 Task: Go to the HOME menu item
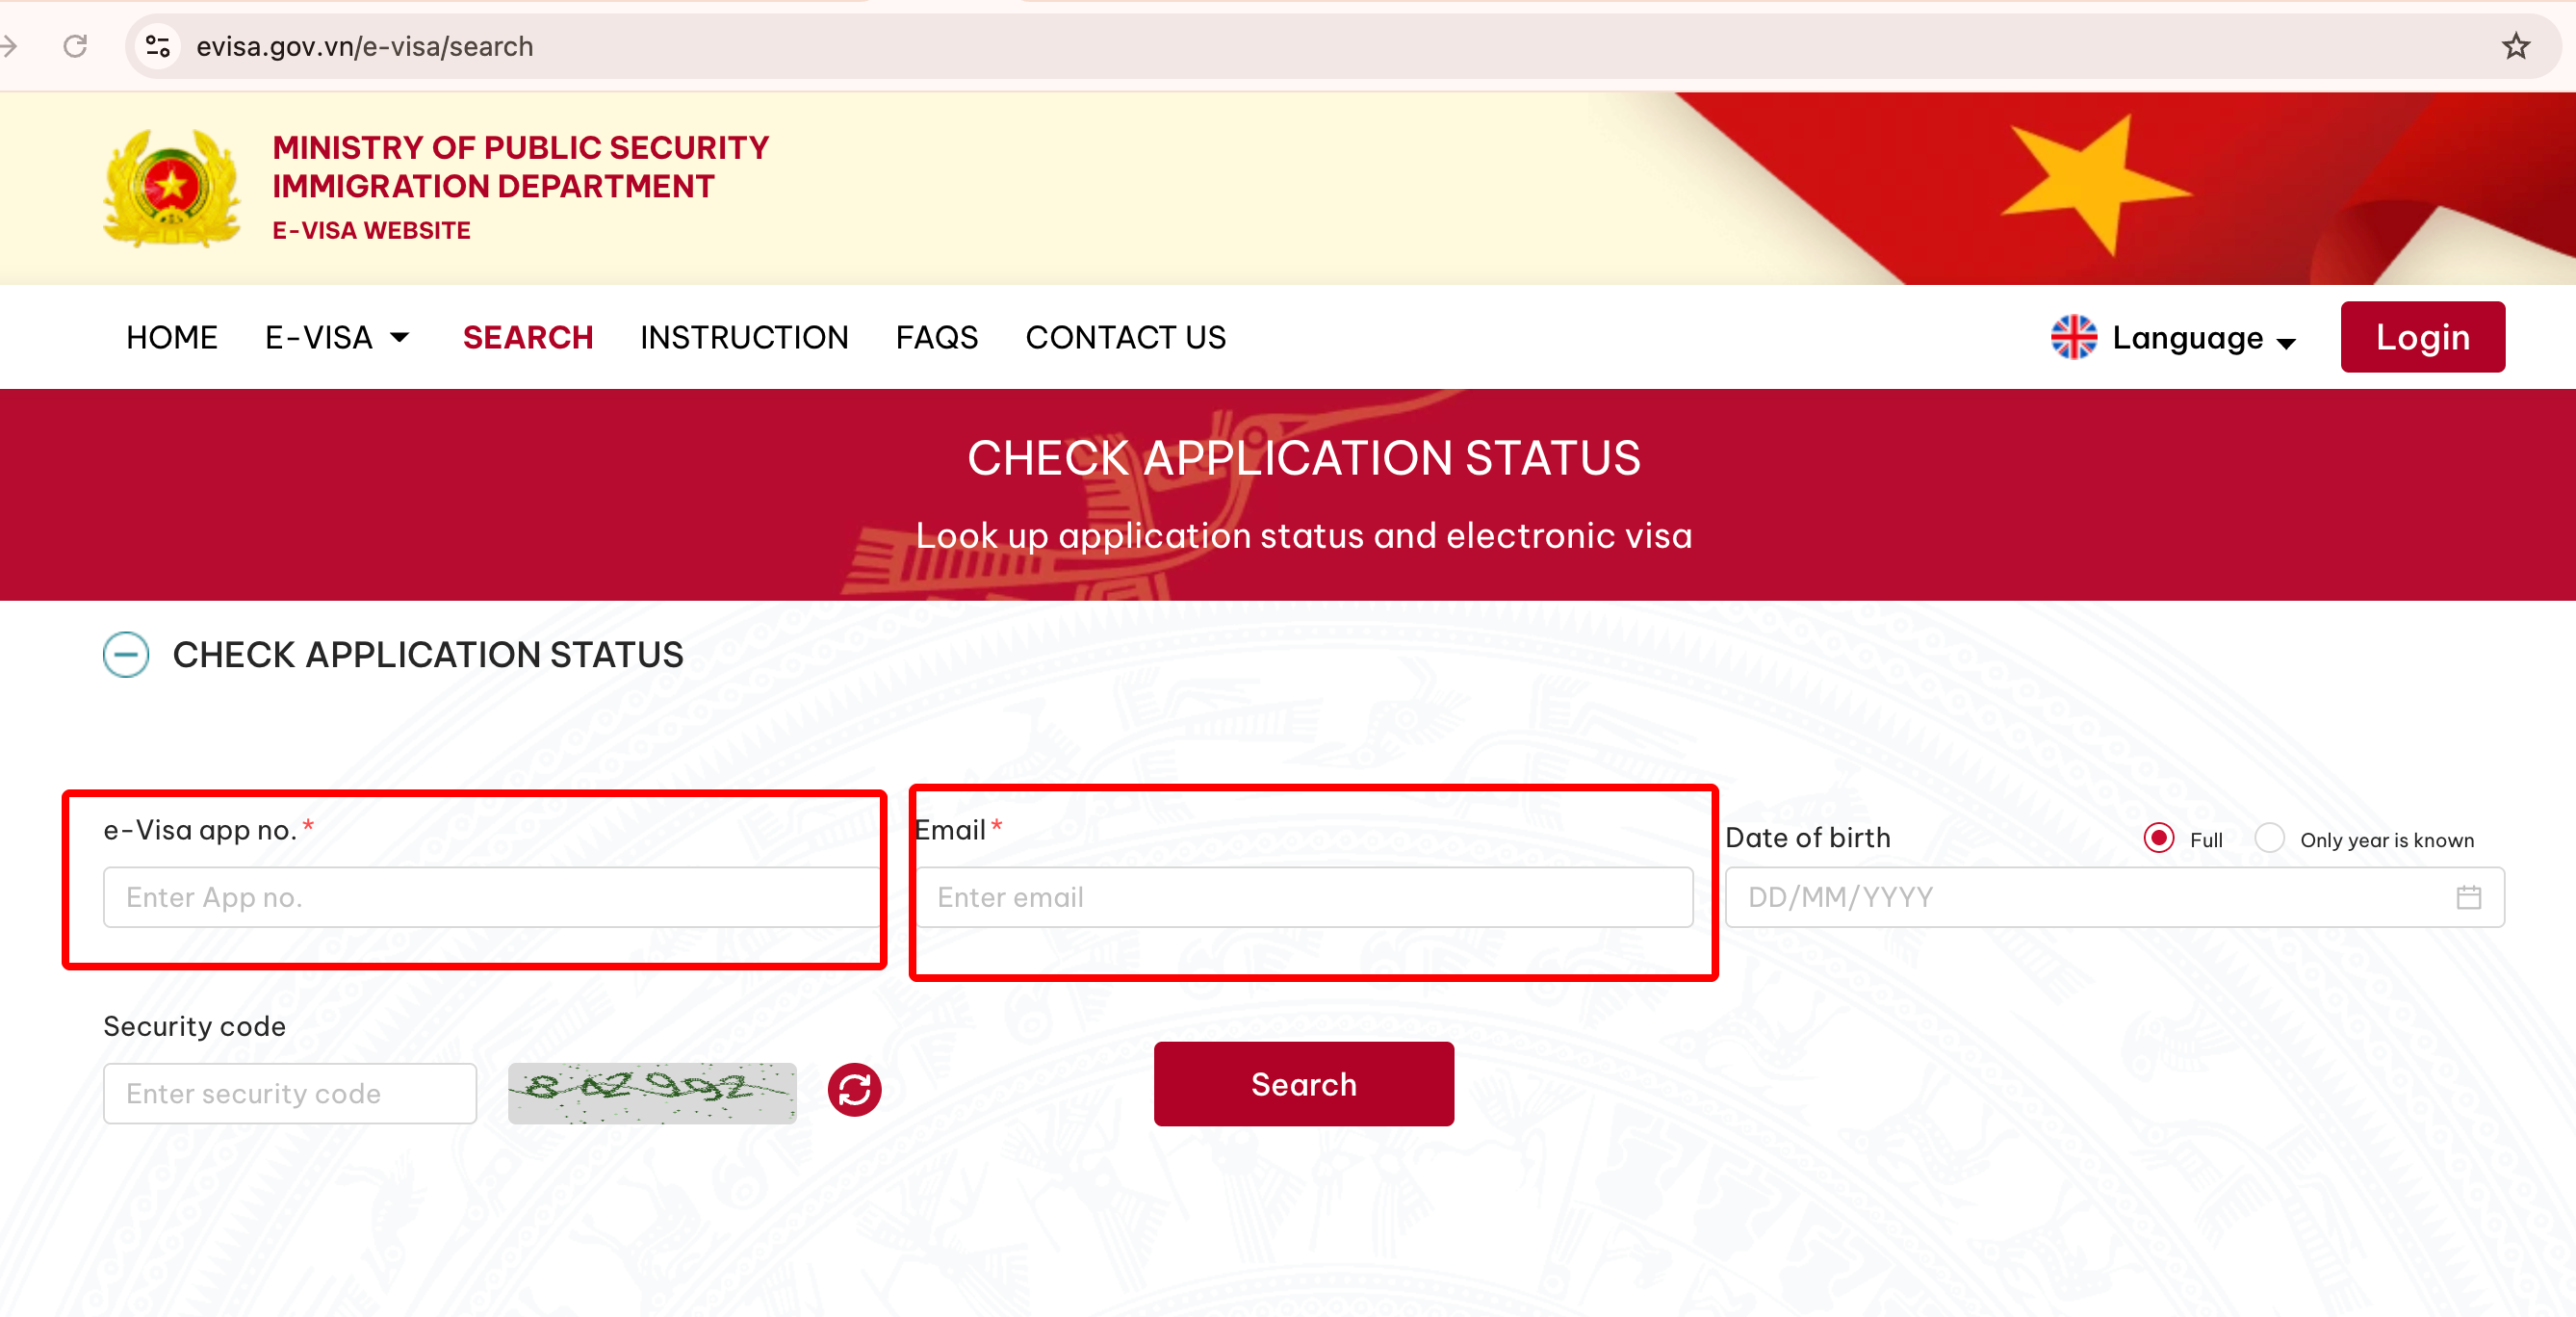coord(172,338)
